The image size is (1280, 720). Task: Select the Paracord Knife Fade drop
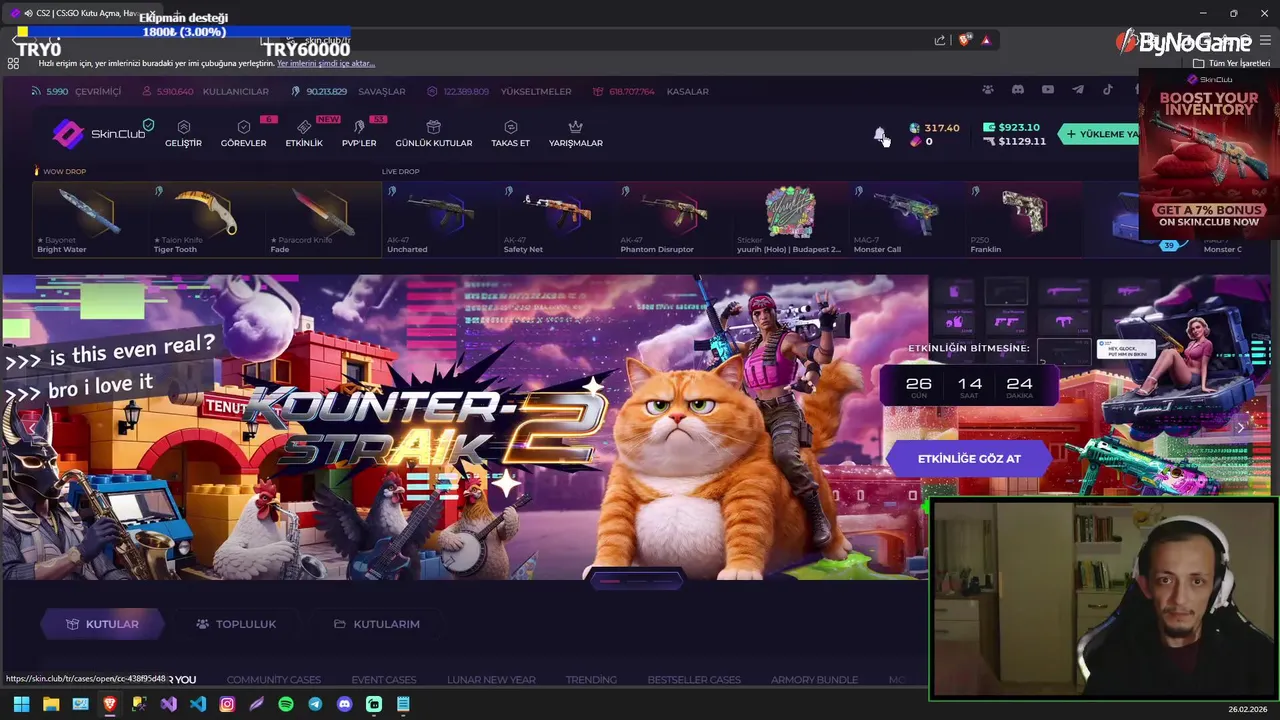[x=322, y=218]
